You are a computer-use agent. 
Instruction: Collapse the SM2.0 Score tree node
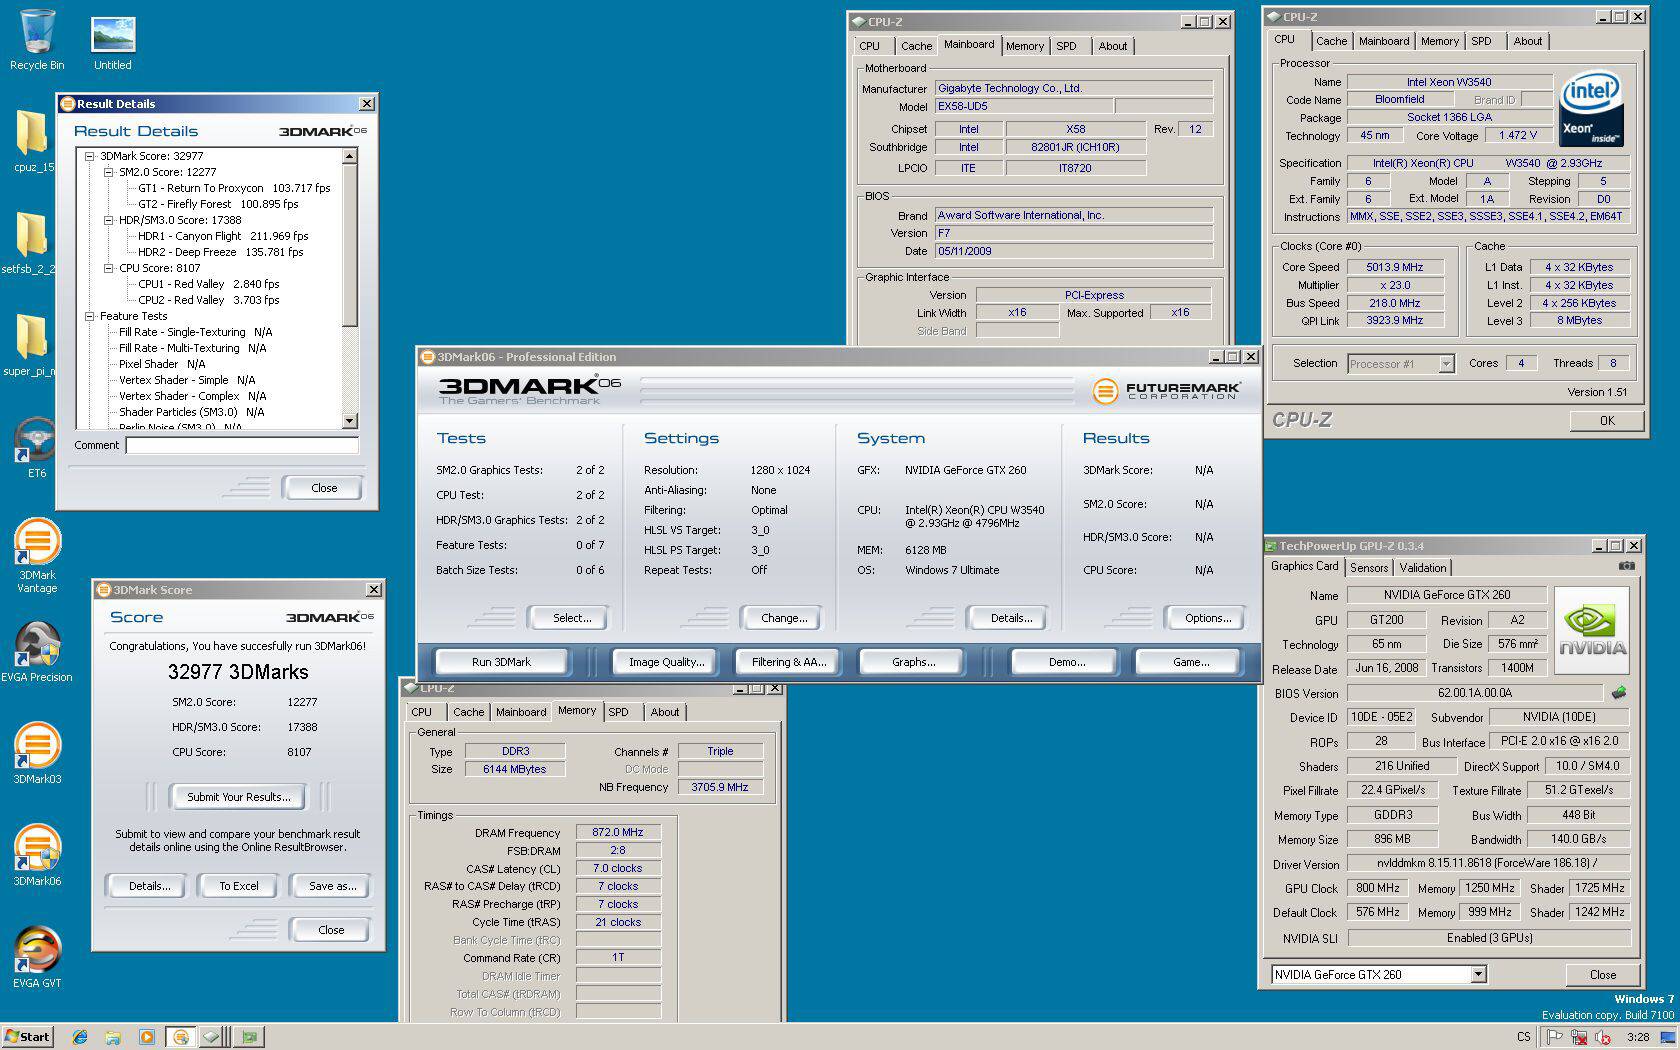(108, 172)
